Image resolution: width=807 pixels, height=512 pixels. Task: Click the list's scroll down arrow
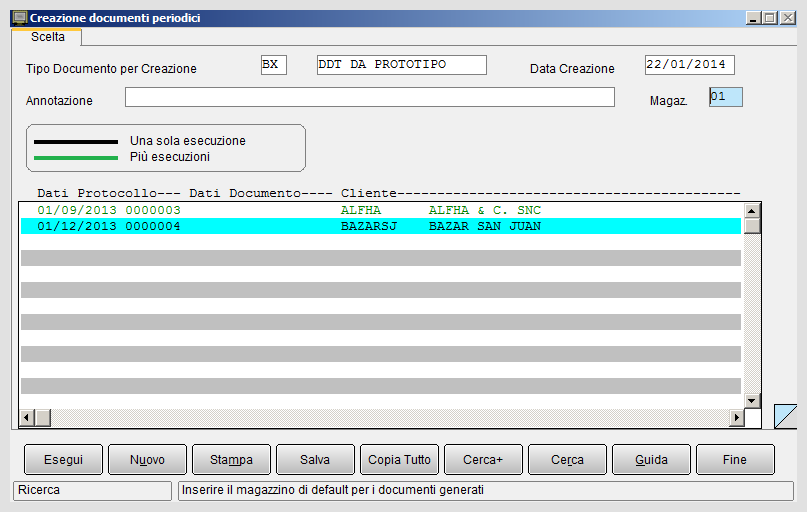point(752,401)
